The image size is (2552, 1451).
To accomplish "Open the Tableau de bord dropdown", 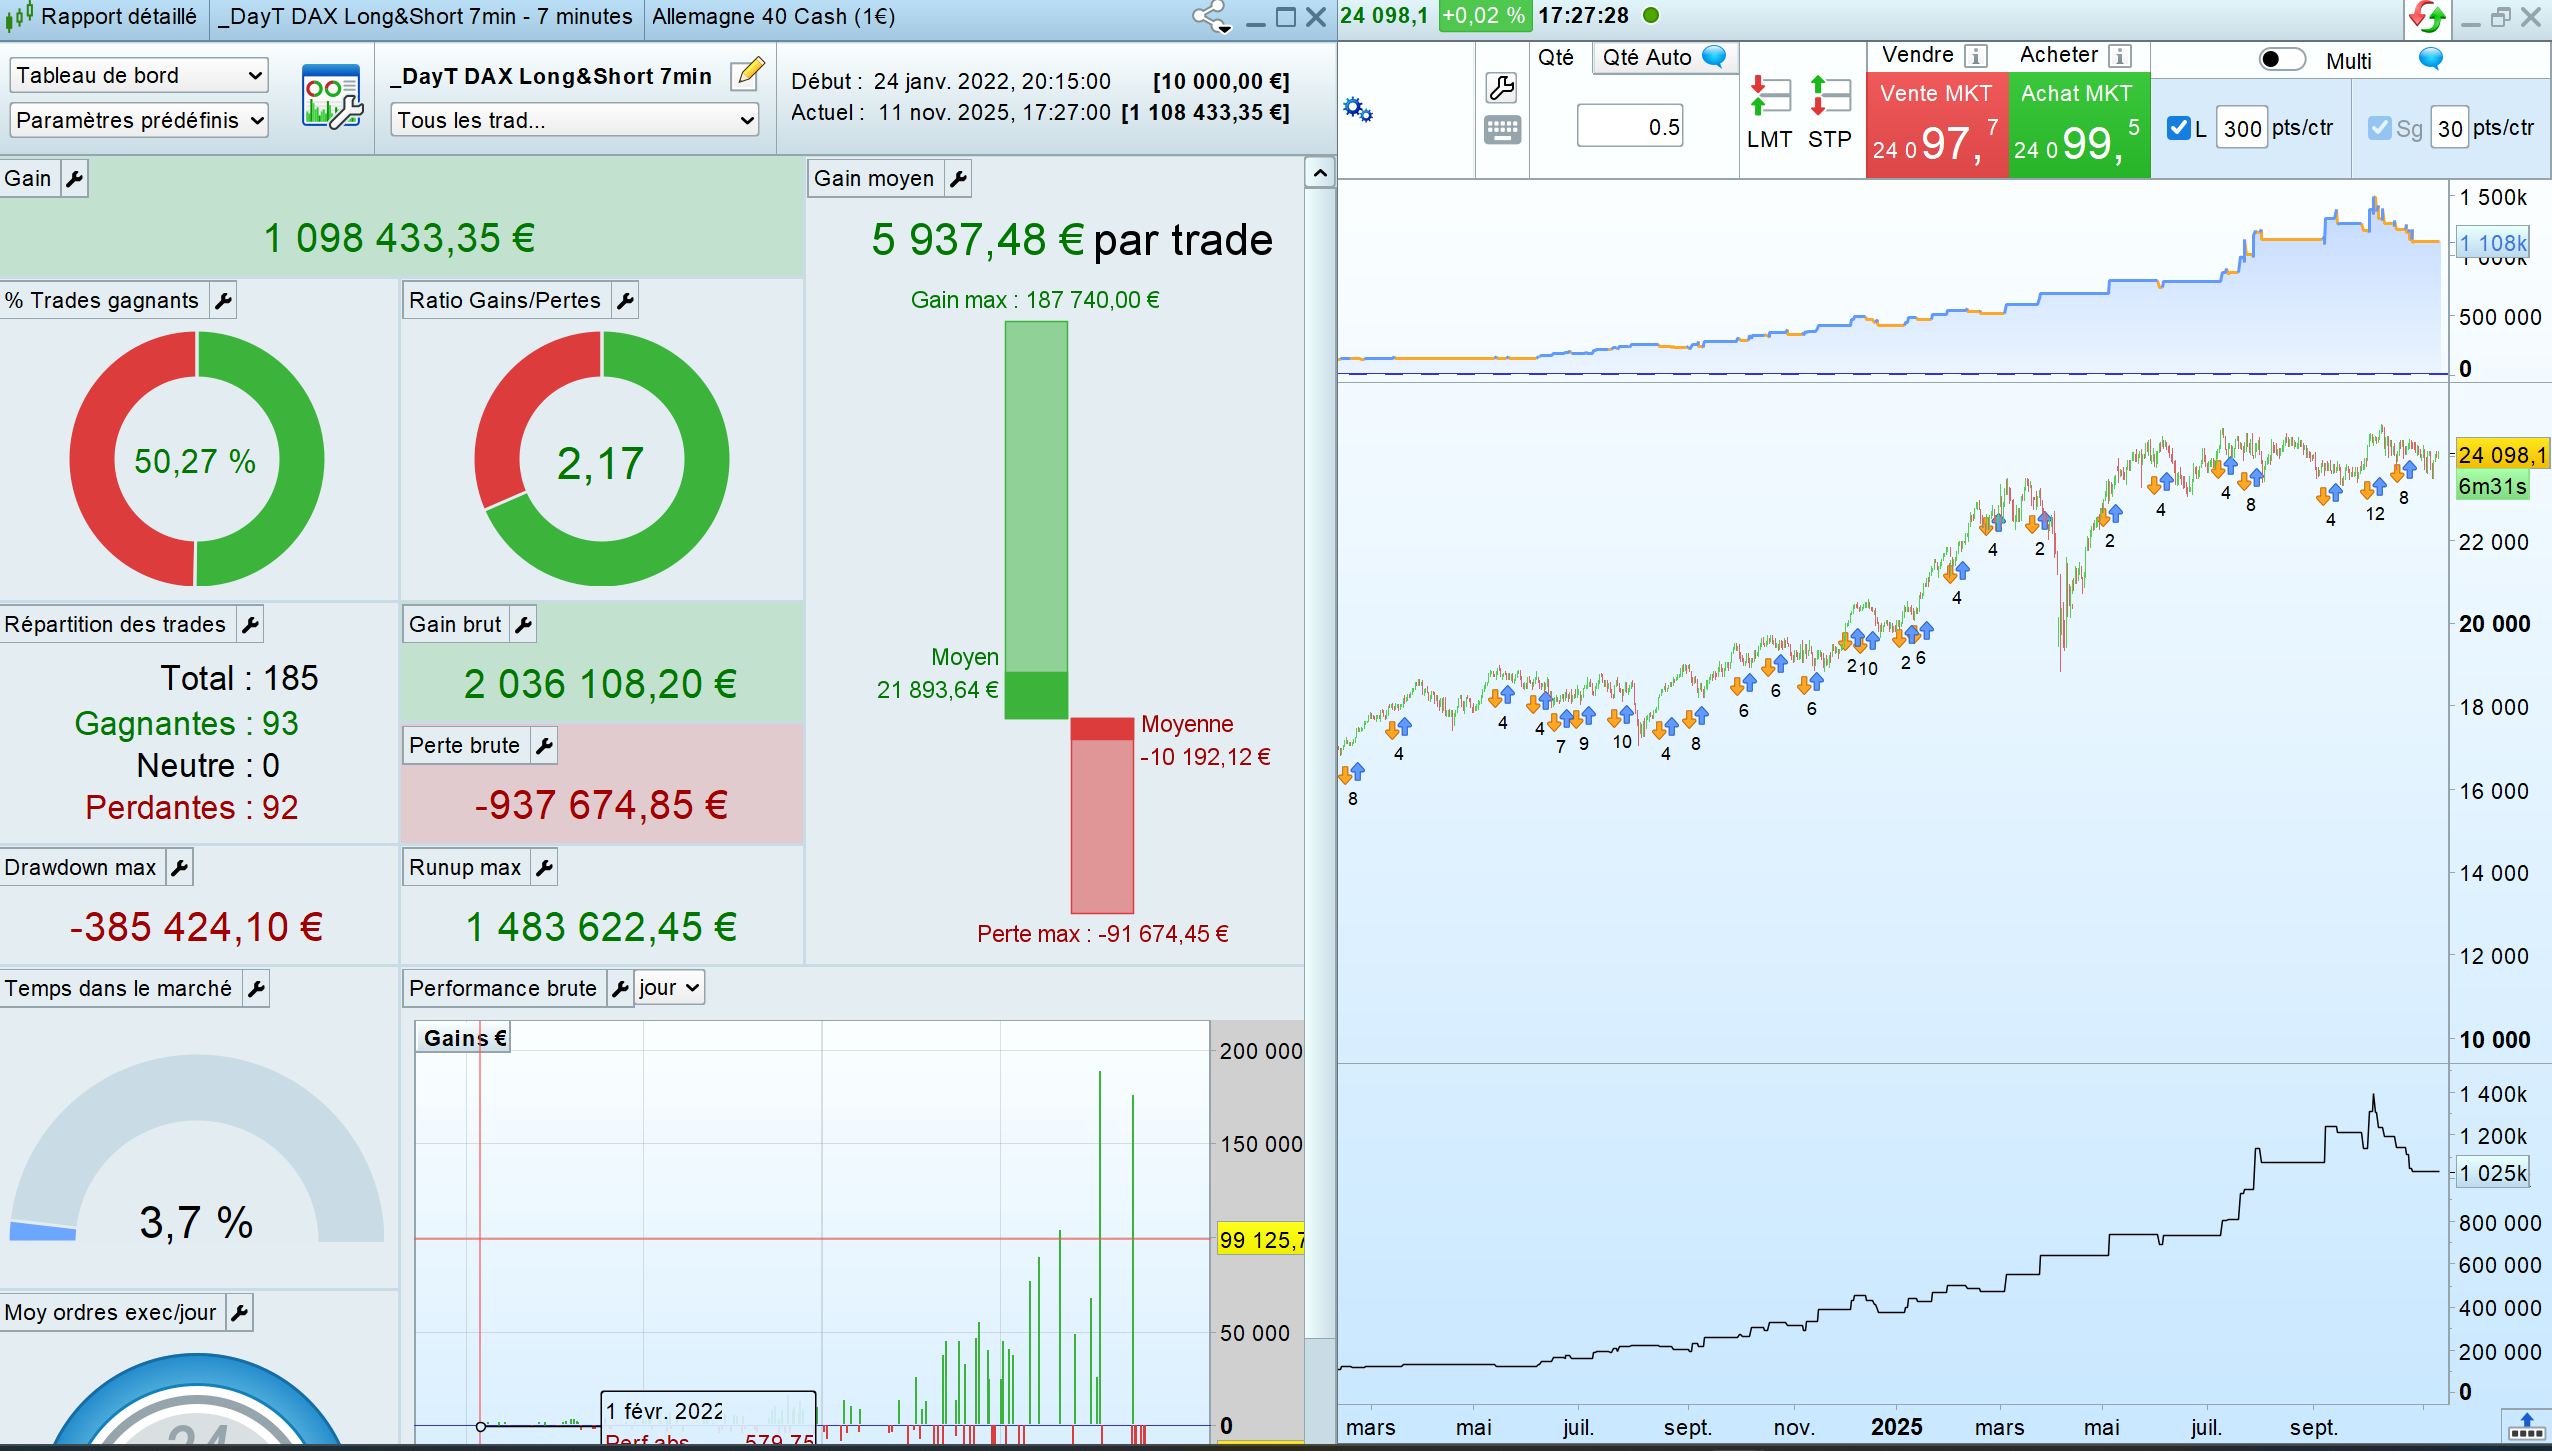I will [139, 75].
